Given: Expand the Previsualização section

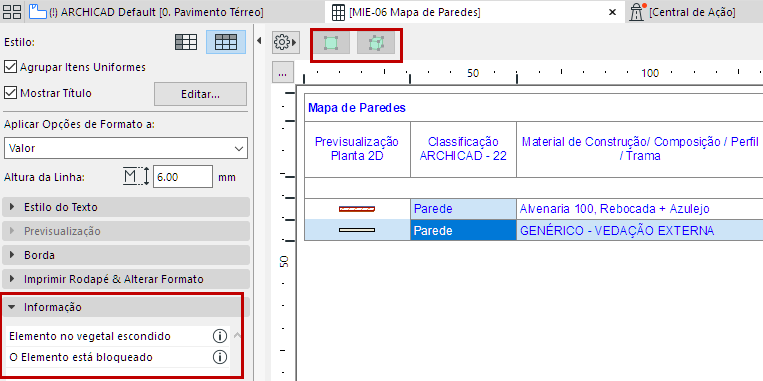Looking at the screenshot, I should [126, 231].
